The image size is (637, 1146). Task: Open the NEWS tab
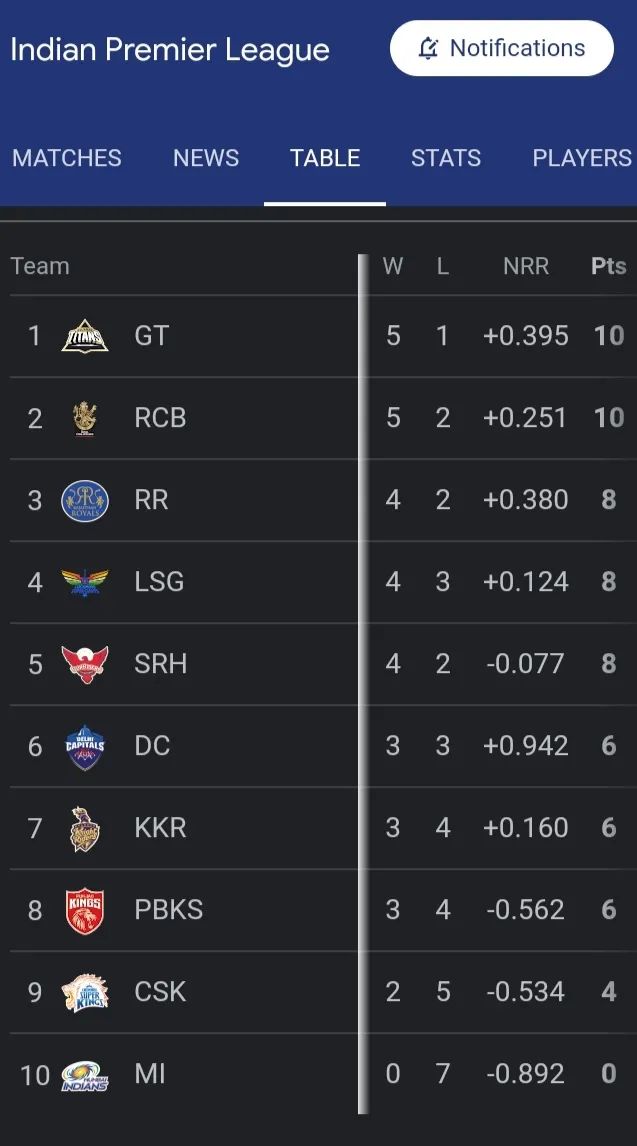coord(206,158)
